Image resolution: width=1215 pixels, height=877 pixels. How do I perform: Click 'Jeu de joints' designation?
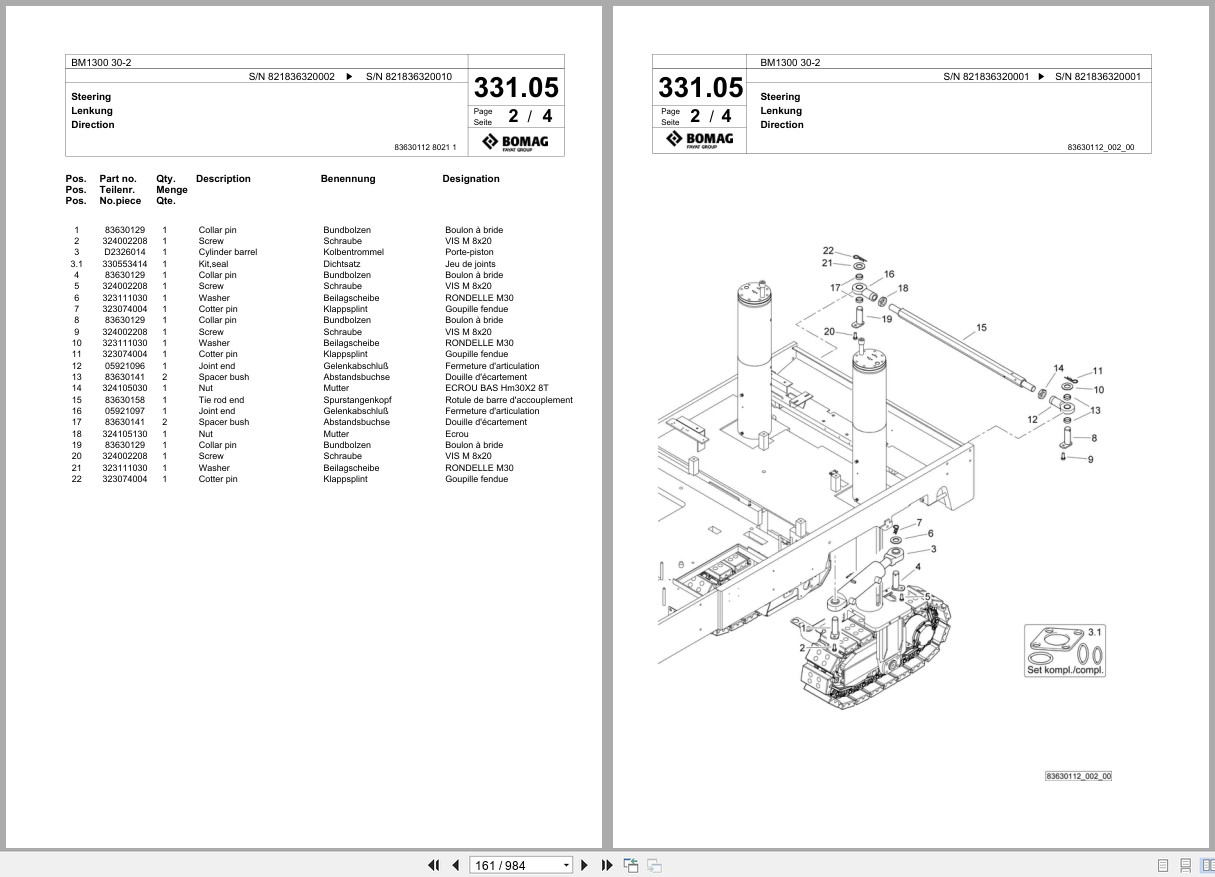point(470,264)
